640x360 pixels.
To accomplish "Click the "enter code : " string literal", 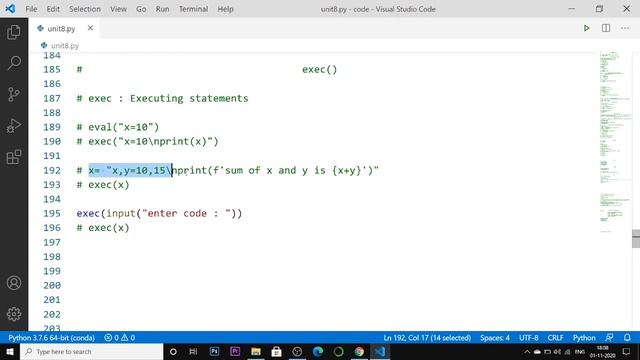I will pos(186,213).
